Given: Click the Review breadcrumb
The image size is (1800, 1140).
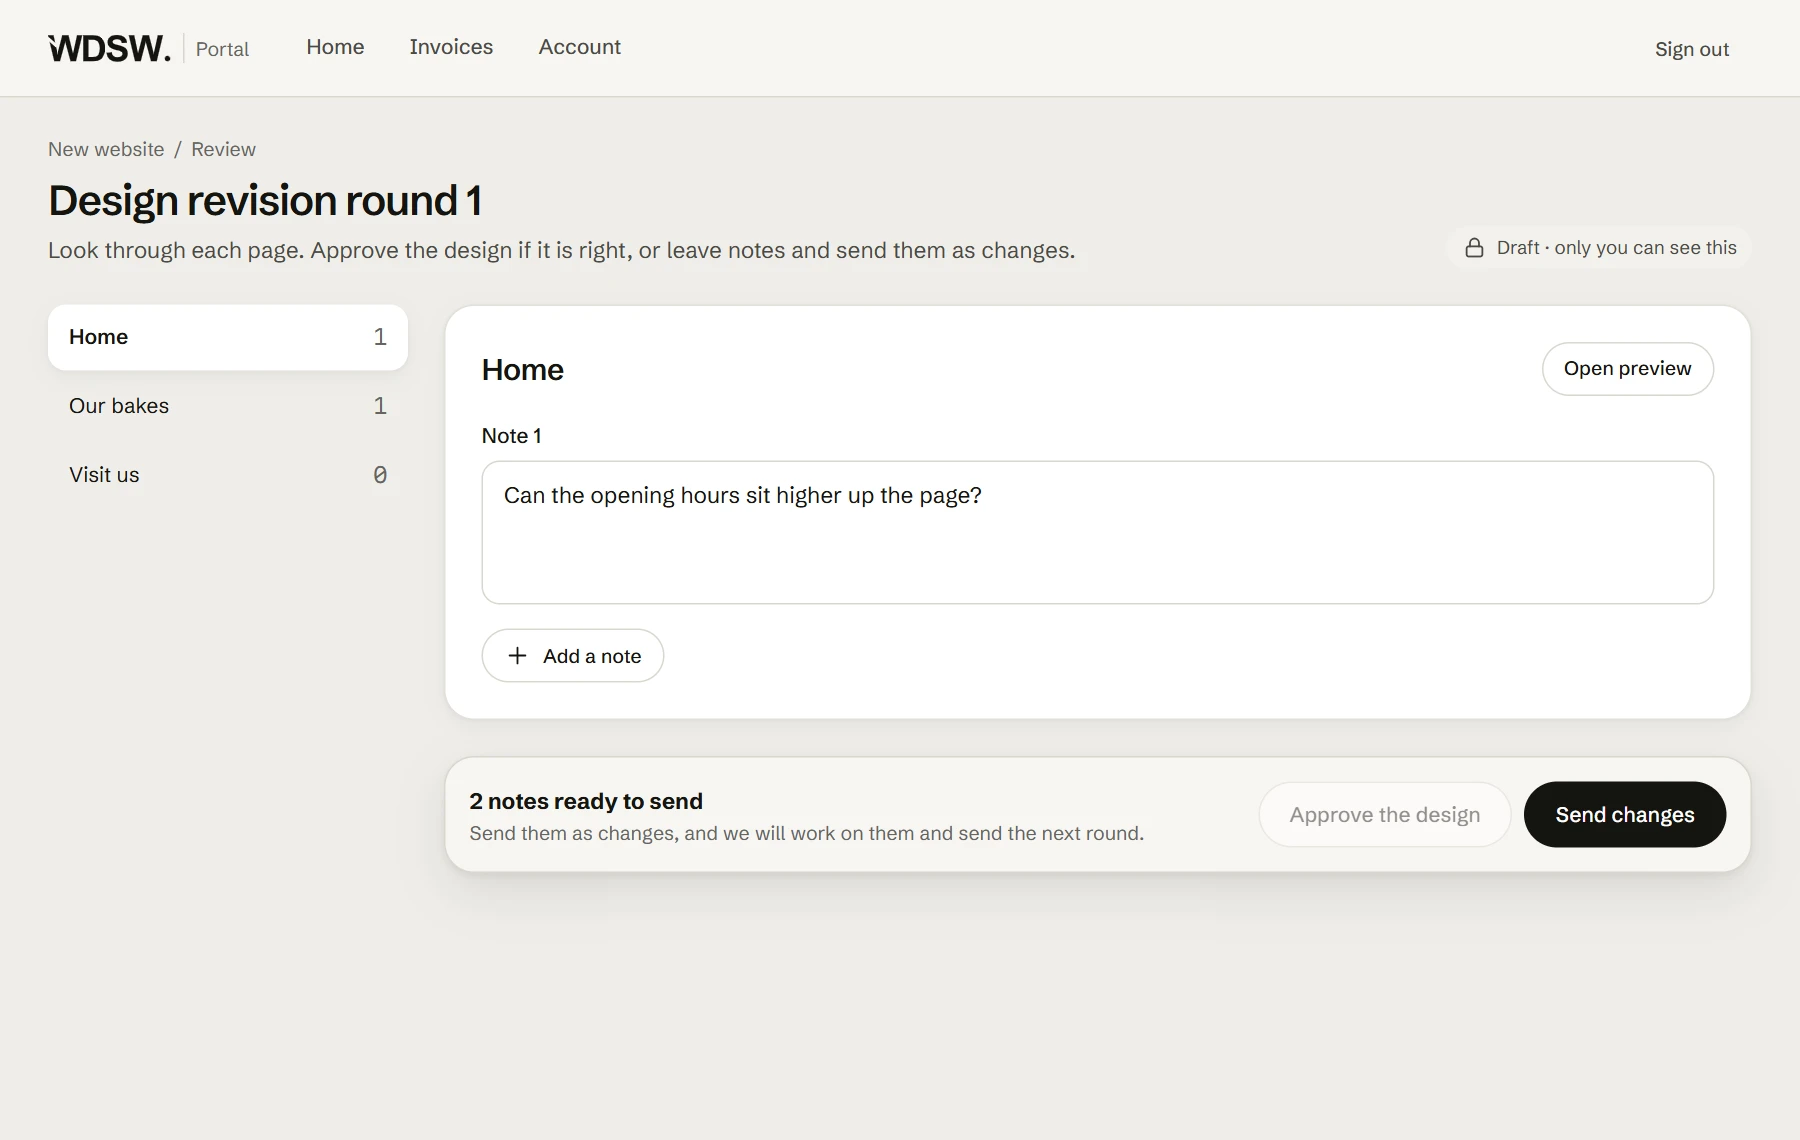Looking at the screenshot, I should [223, 149].
